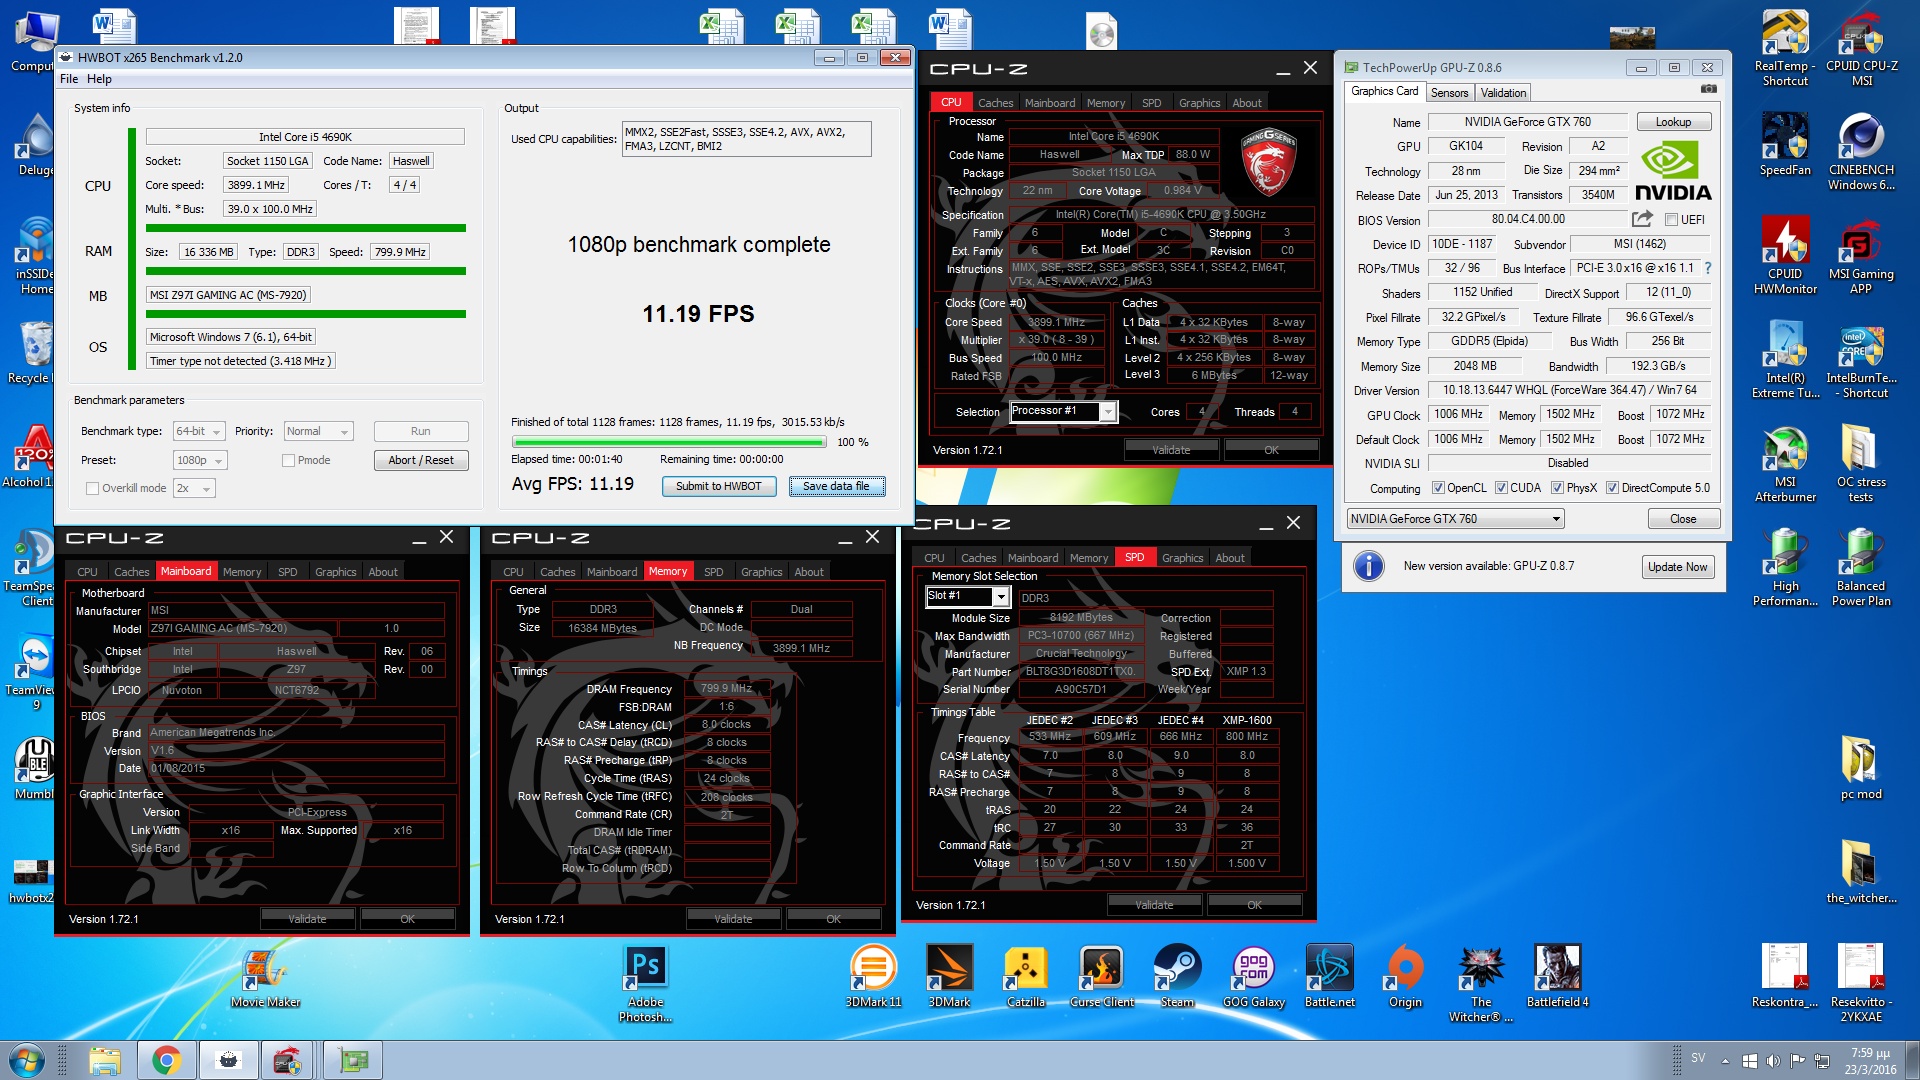
Task: Click the Close button in GPU-Z
Action: coord(1683,519)
